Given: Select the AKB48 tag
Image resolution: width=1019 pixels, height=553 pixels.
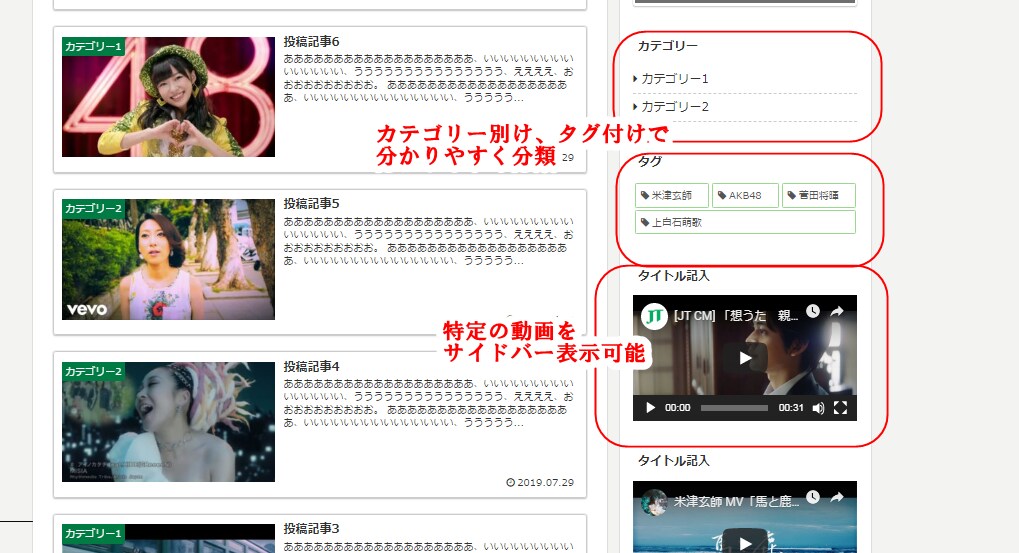Looking at the screenshot, I should click(745, 196).
